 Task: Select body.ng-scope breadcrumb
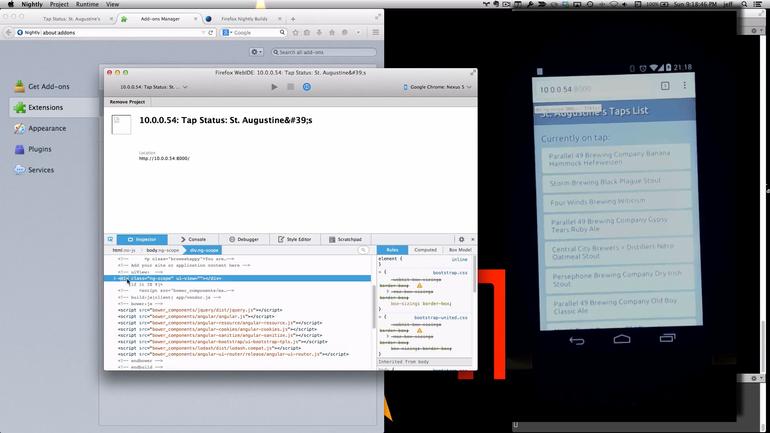163,250
